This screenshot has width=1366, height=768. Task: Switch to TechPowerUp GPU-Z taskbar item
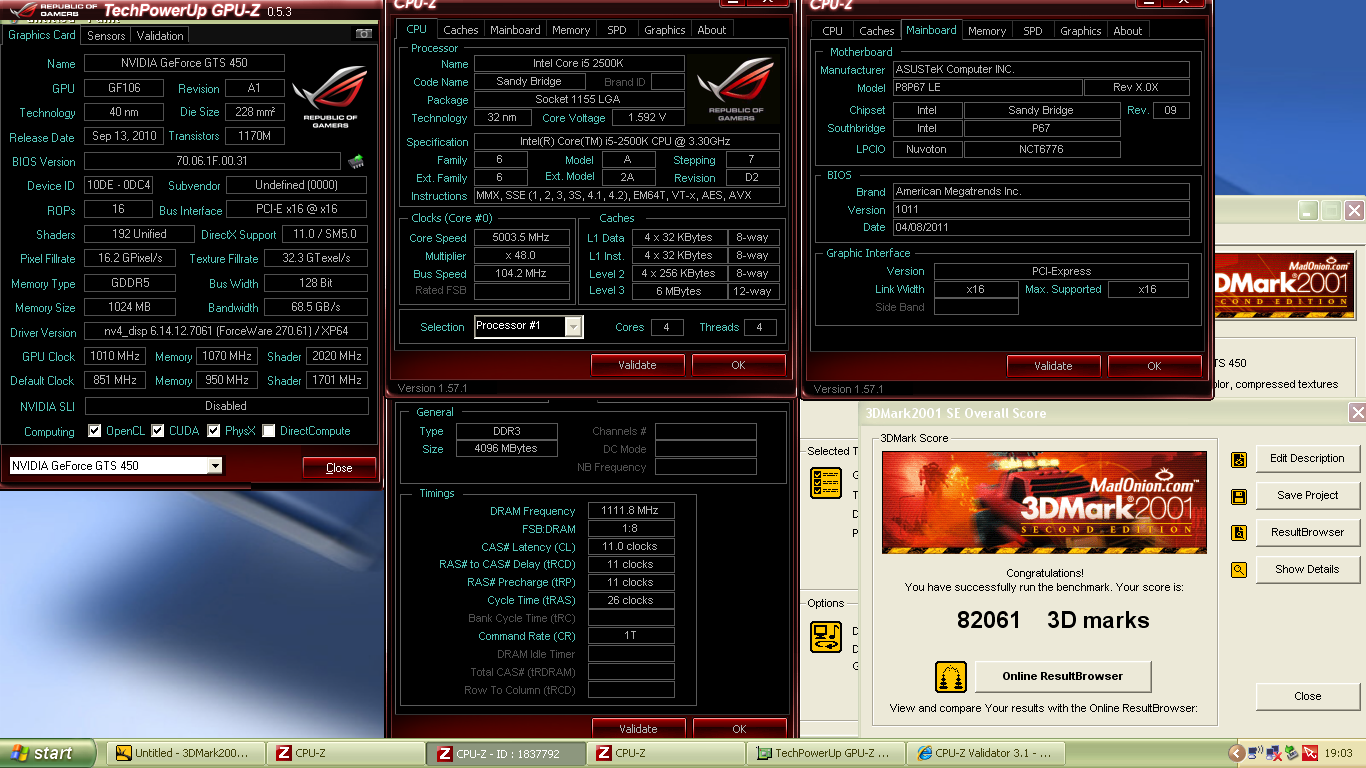coord(826,753)
